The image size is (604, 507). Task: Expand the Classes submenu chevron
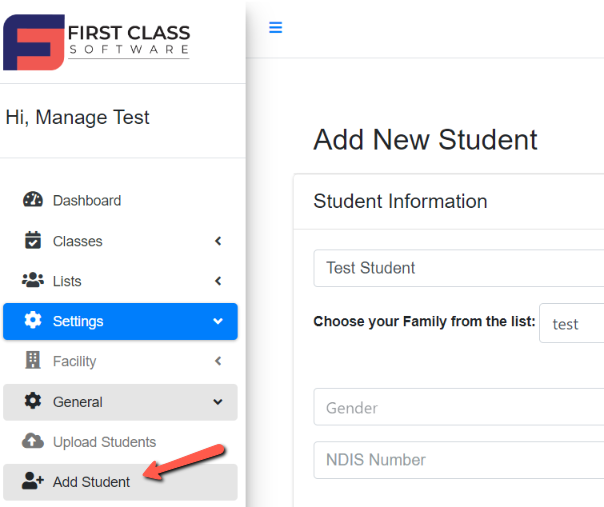[218, 241]
